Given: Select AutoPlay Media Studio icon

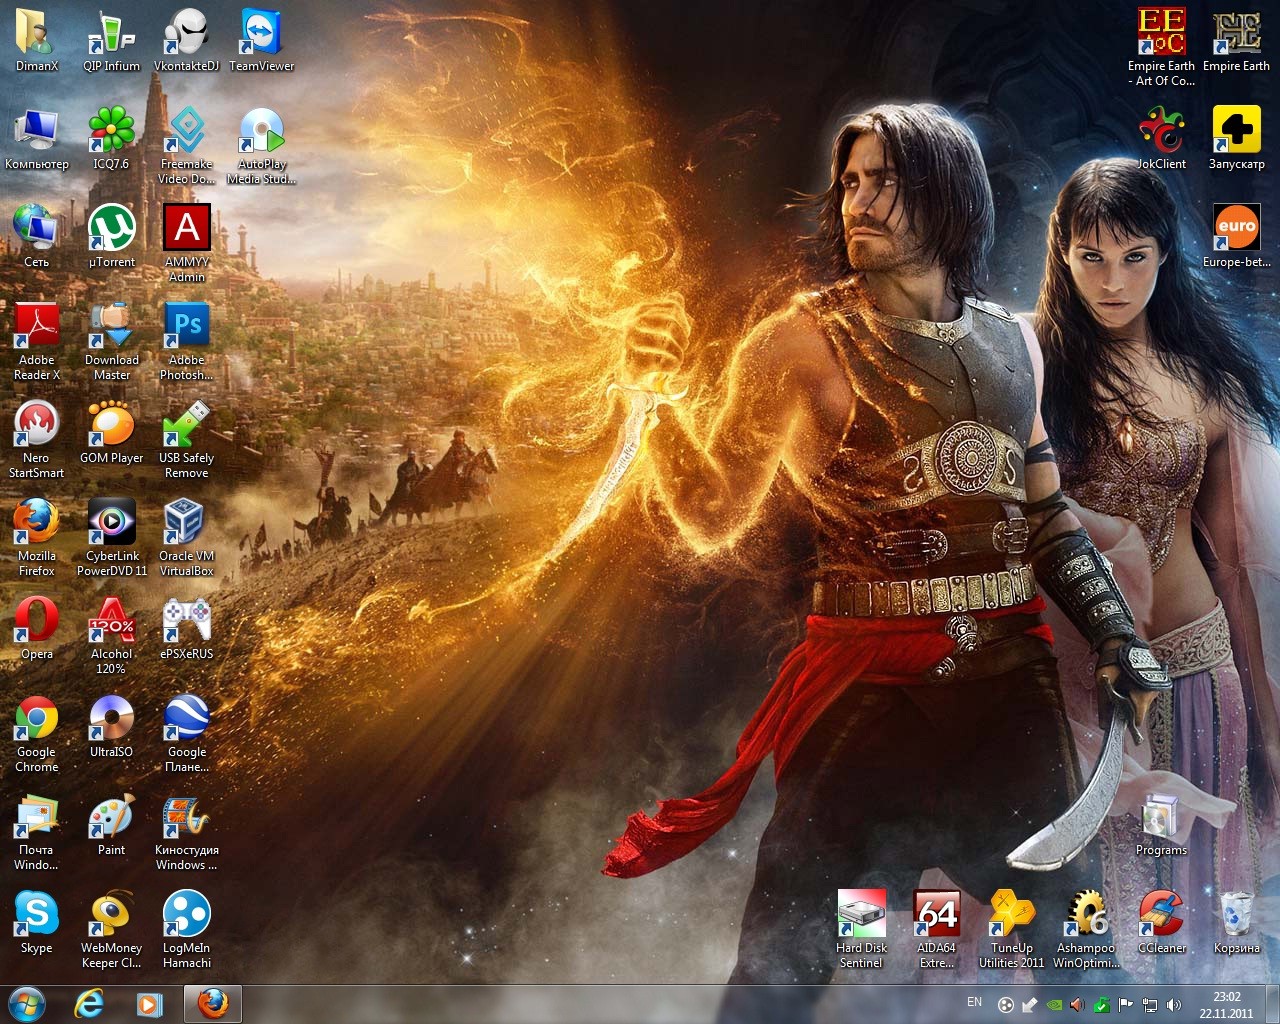Looking at the screenshot, I should (x=261, y=146).
